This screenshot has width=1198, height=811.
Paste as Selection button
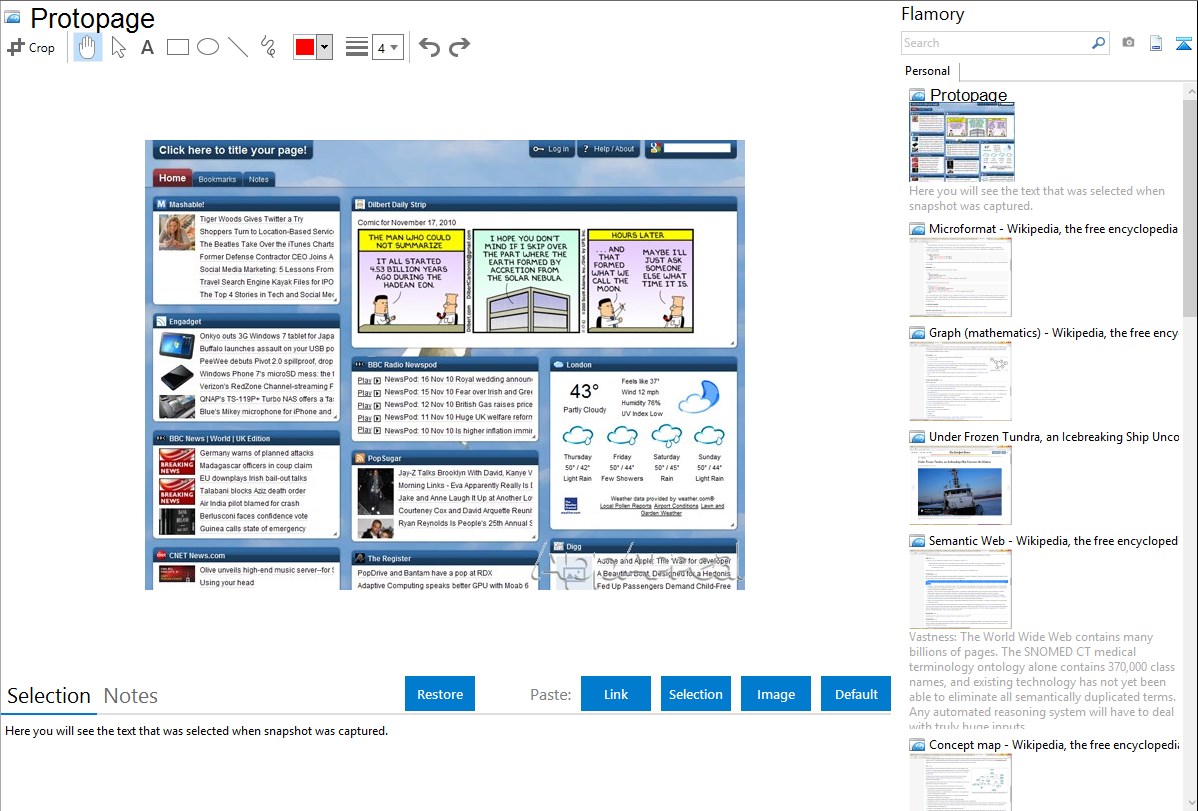coord(695,694)
